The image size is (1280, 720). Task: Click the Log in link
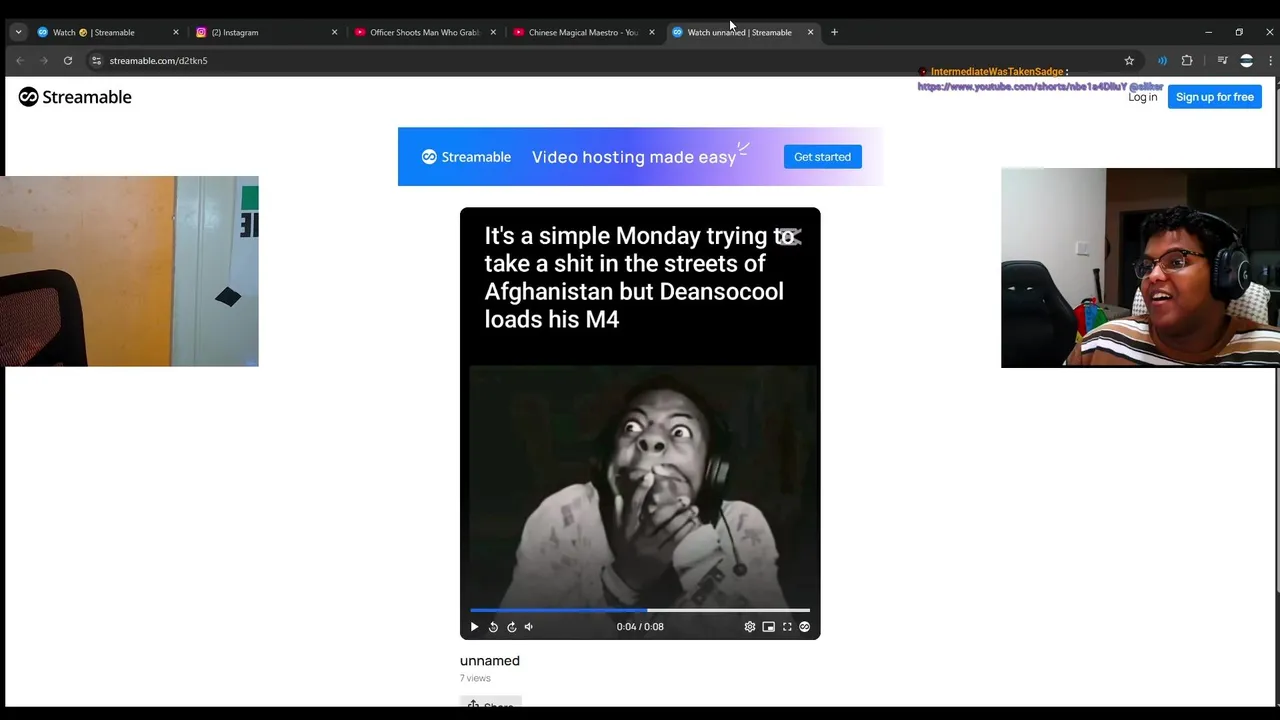(x=1143, y=97)
